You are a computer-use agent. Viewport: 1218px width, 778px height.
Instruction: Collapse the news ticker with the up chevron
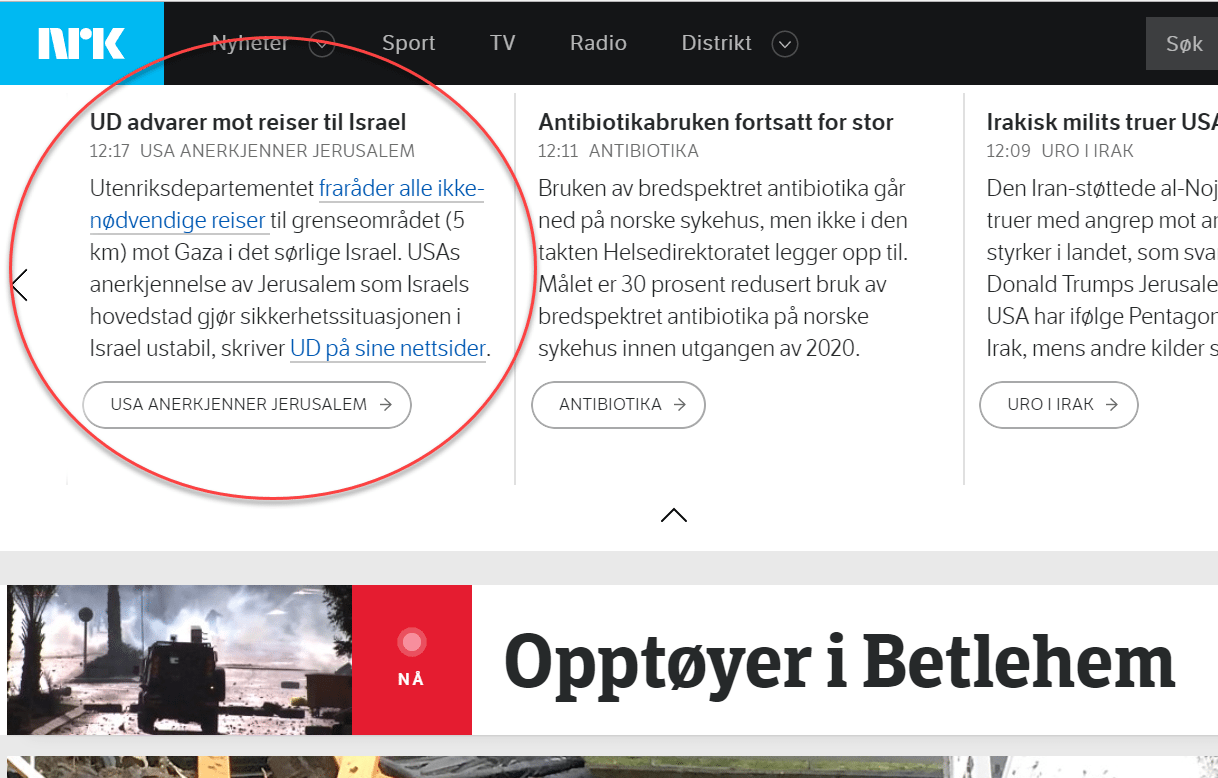tap(674, 515)
